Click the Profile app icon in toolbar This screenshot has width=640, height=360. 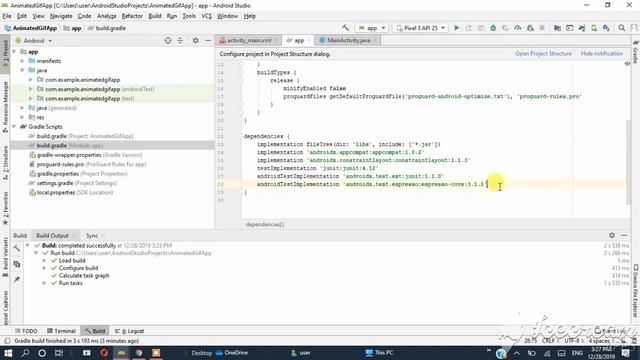pos(518,28)
